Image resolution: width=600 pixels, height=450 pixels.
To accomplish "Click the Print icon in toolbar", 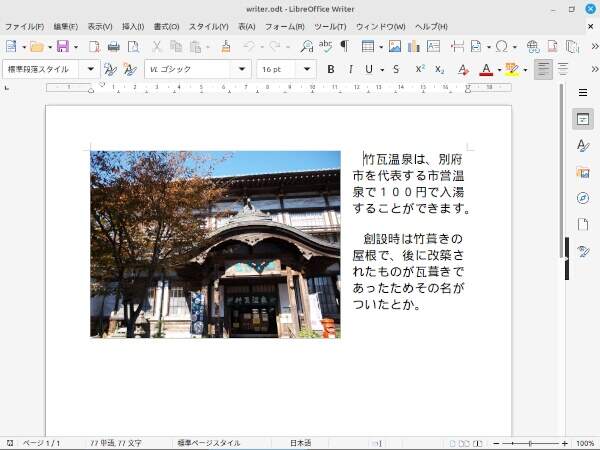I will coord(113,46).
